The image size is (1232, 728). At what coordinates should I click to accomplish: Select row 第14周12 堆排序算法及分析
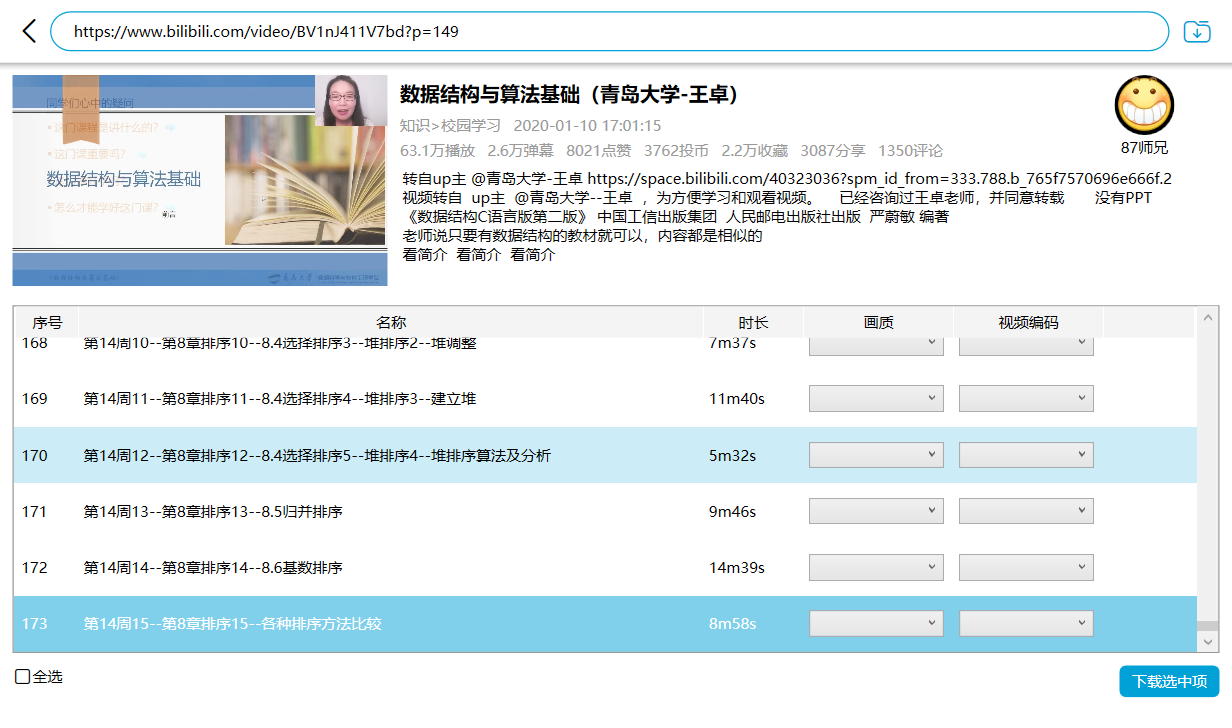(605, 455)
